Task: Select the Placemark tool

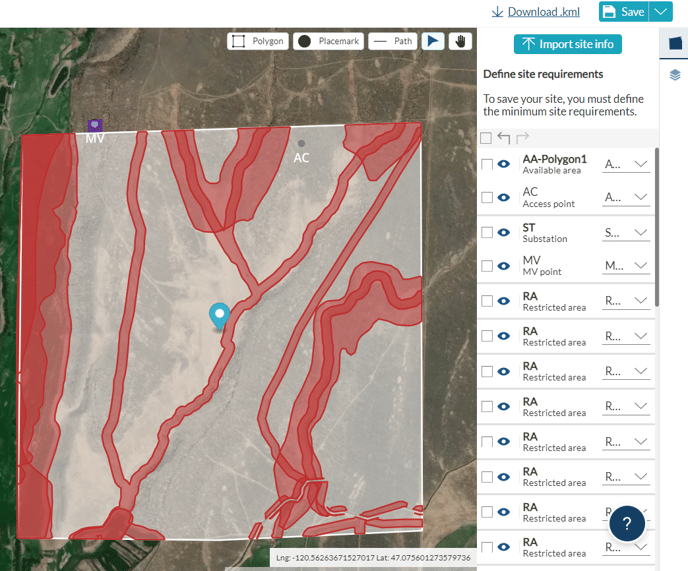Action: click(x=328, y=41)
